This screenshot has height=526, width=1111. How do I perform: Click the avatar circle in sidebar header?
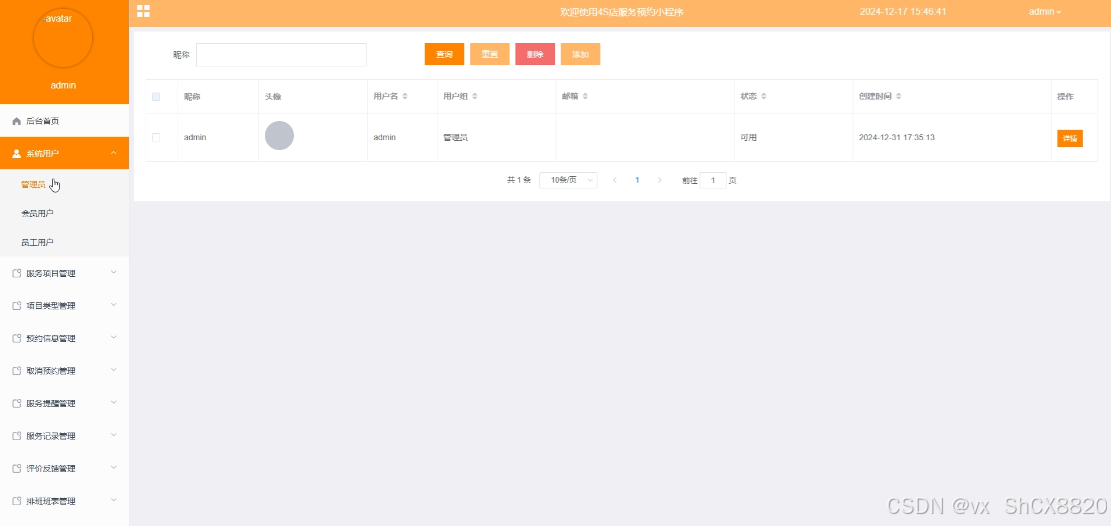63,38
